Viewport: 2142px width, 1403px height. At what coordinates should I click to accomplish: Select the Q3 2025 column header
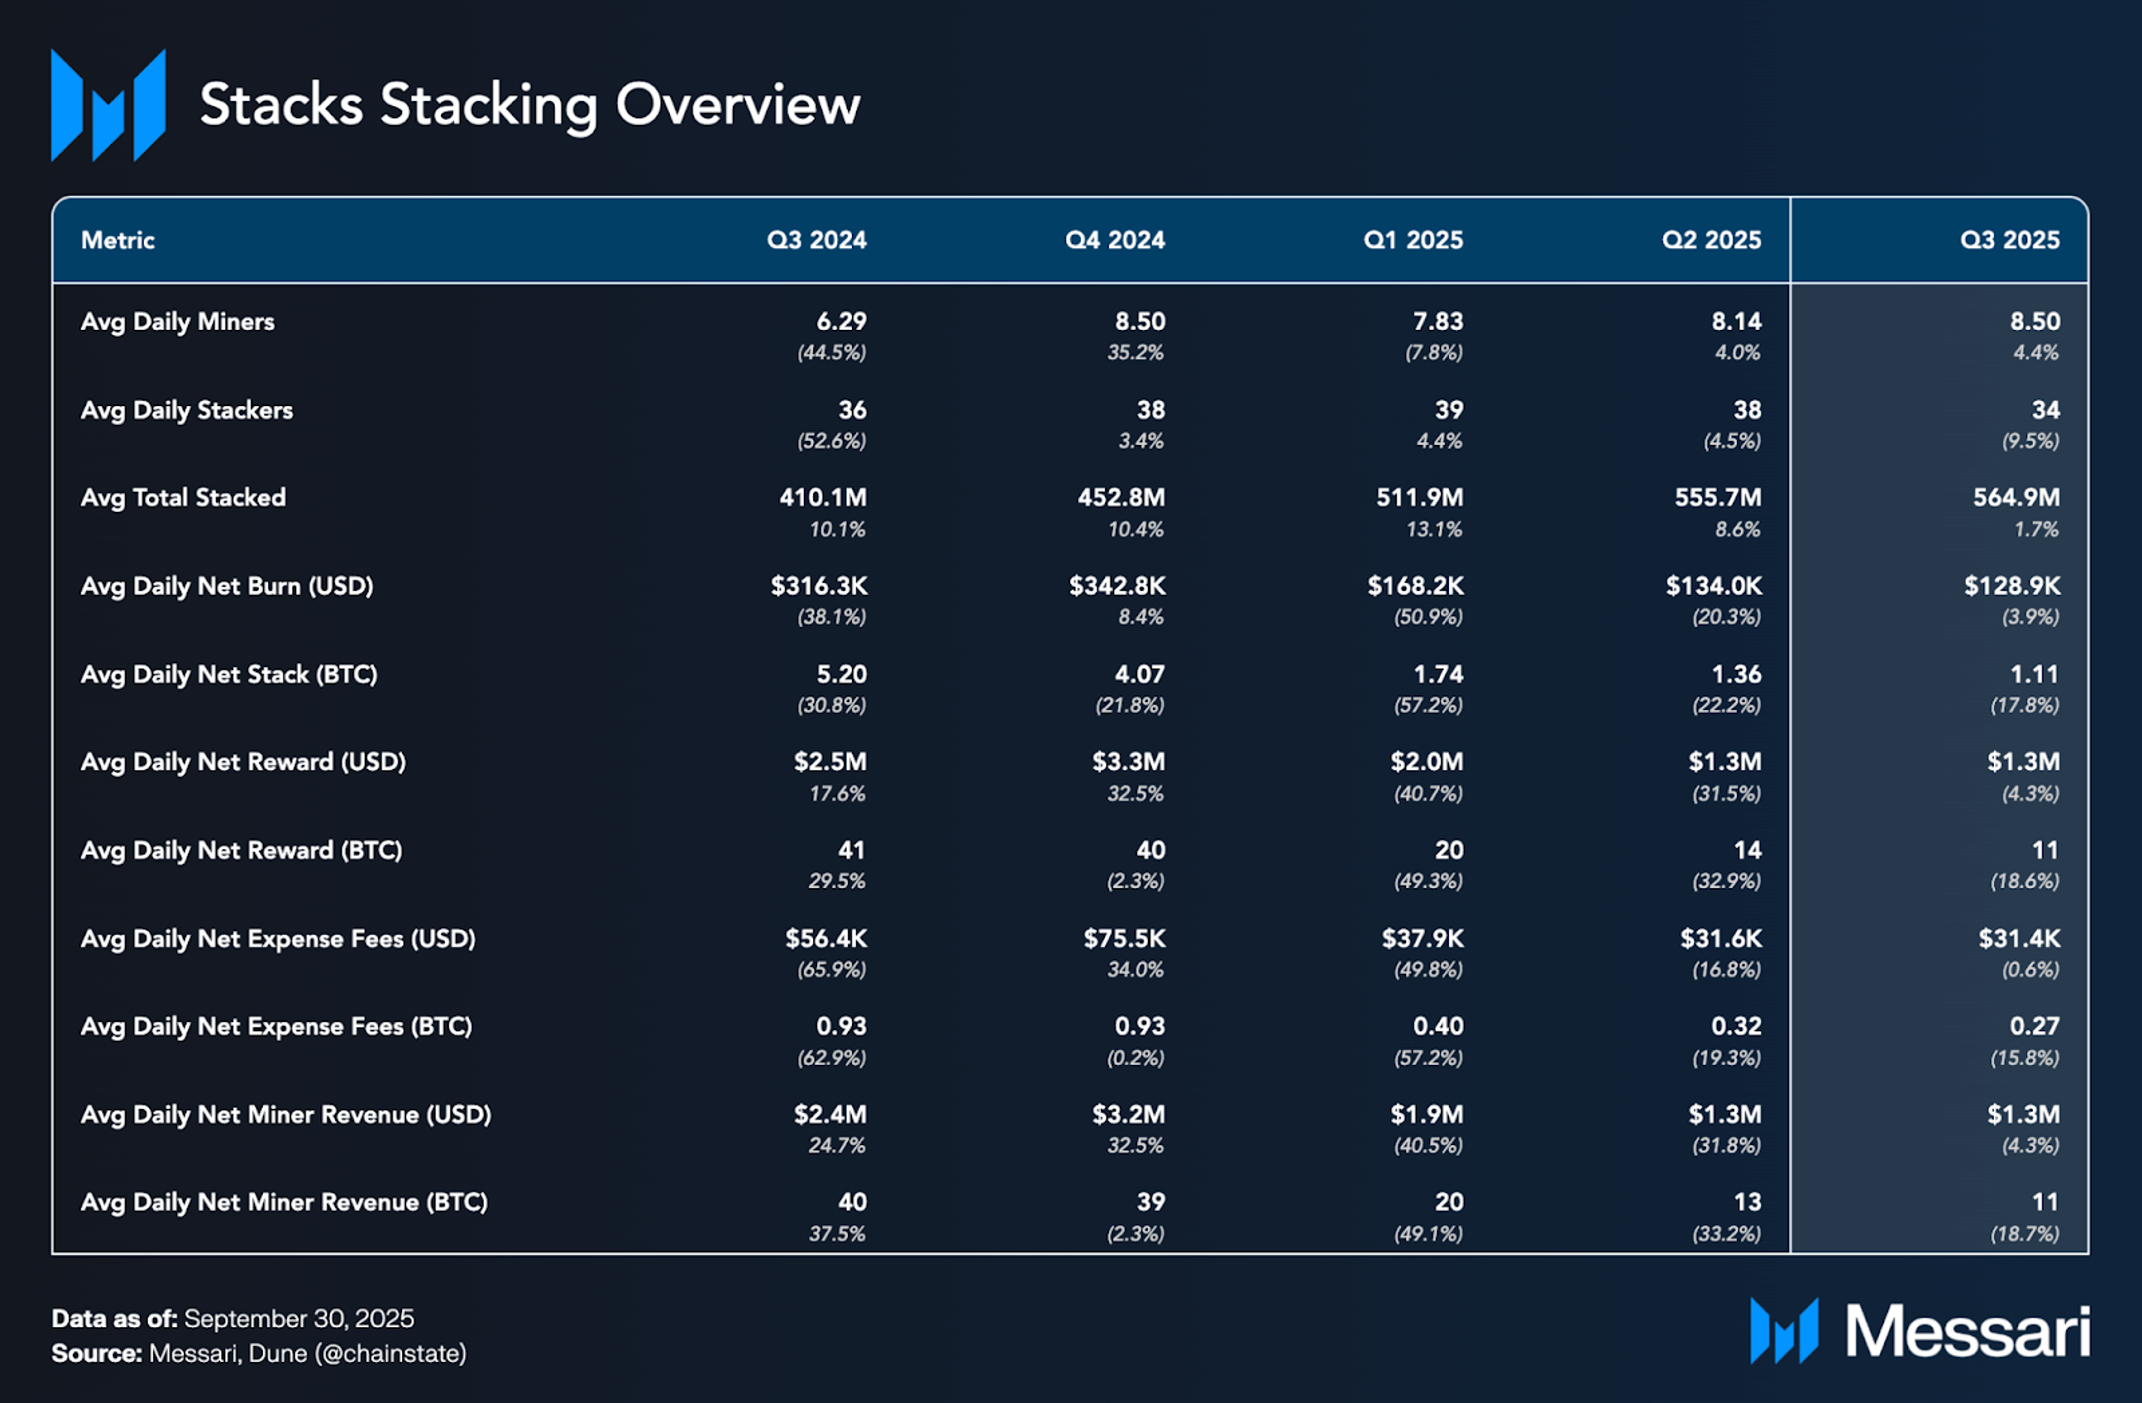2009,240
